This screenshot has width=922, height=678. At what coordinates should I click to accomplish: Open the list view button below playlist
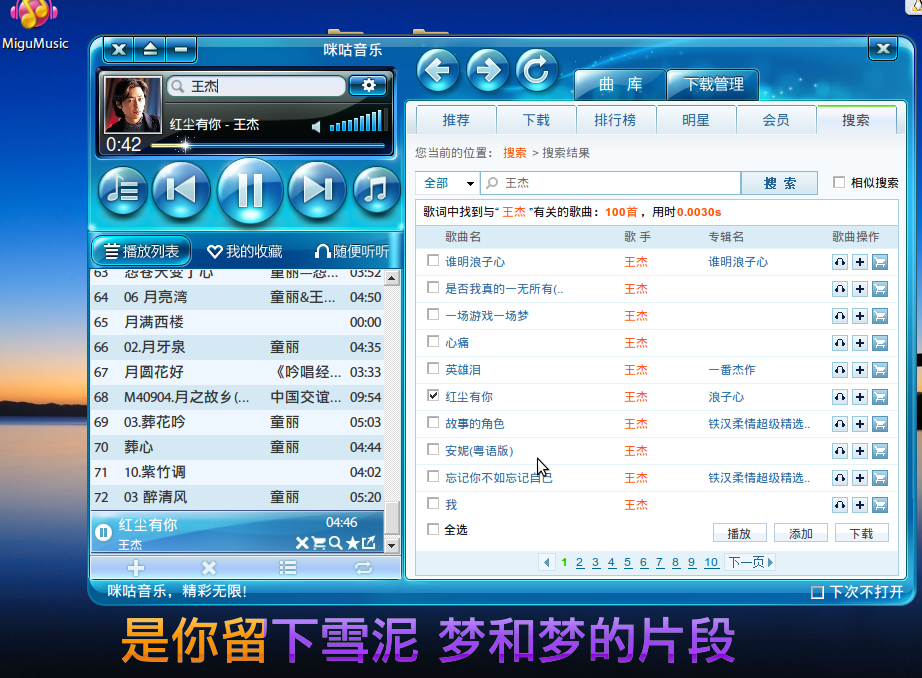(x=288, y=568)
